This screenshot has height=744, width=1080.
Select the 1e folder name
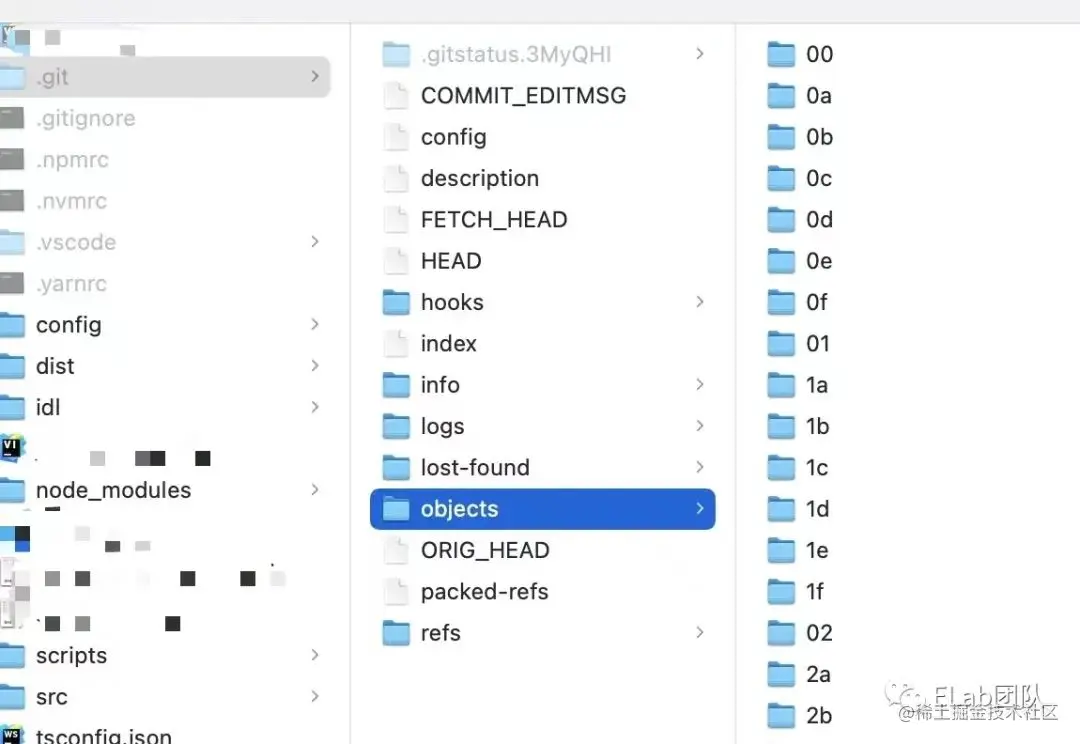pyautogui.click(x=817, y=550)
